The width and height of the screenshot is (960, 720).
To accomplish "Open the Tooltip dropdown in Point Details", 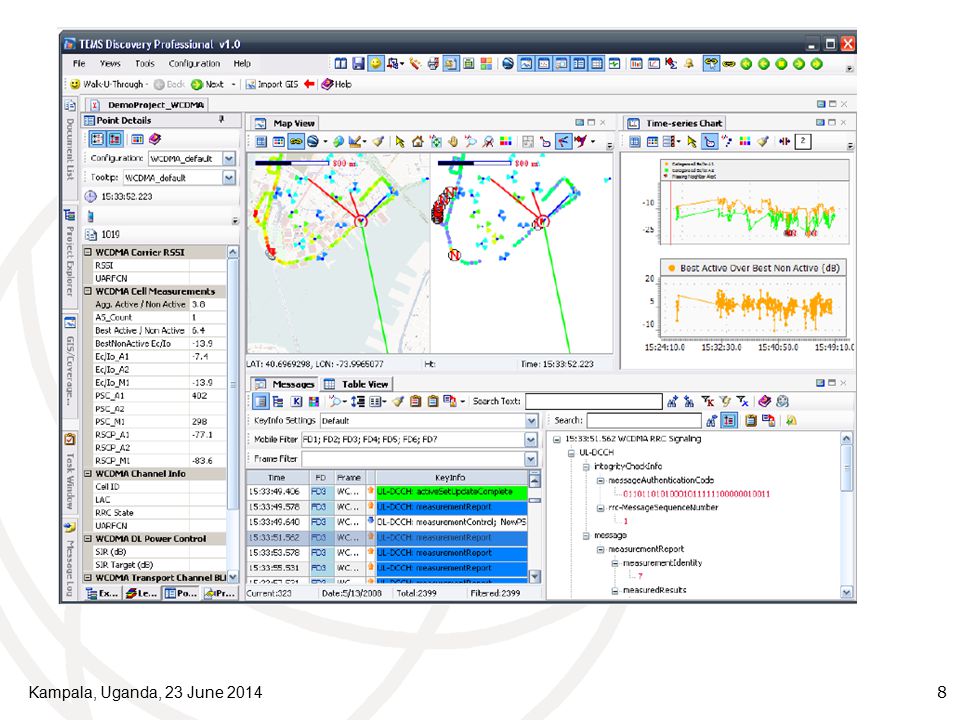I will (229, 178).
